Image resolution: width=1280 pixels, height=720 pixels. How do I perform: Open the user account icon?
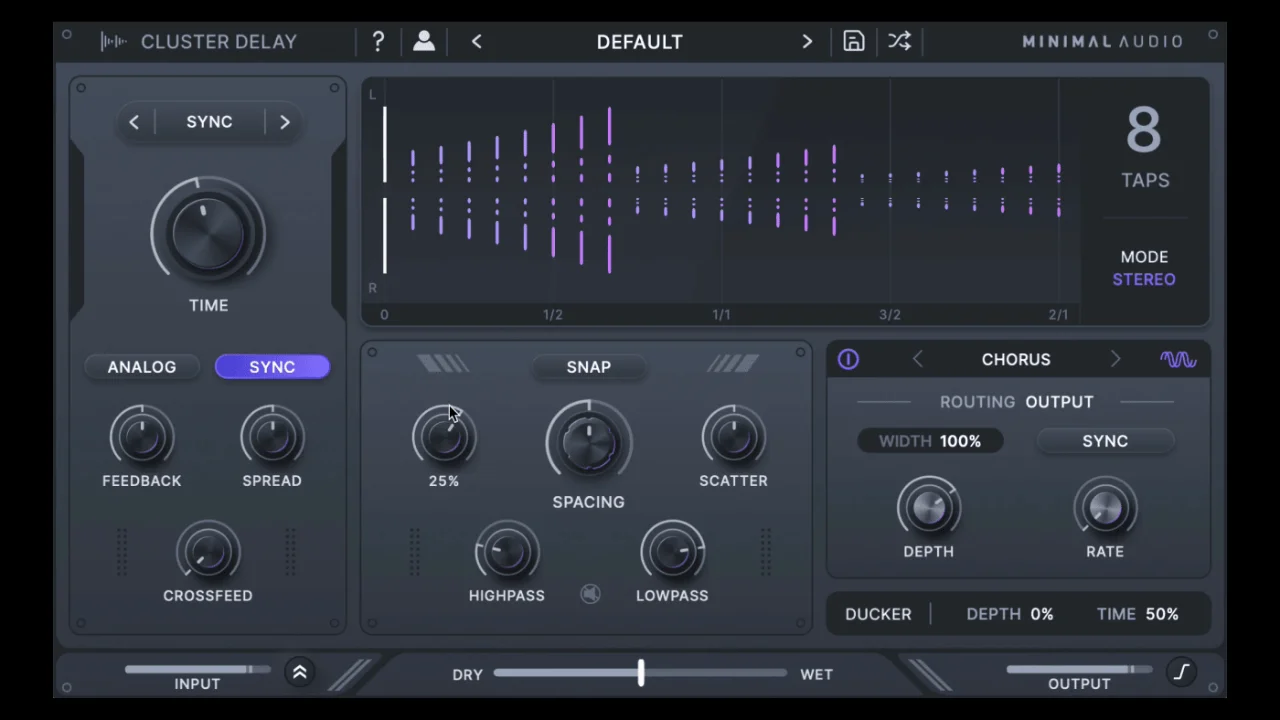tap(424, 41)
